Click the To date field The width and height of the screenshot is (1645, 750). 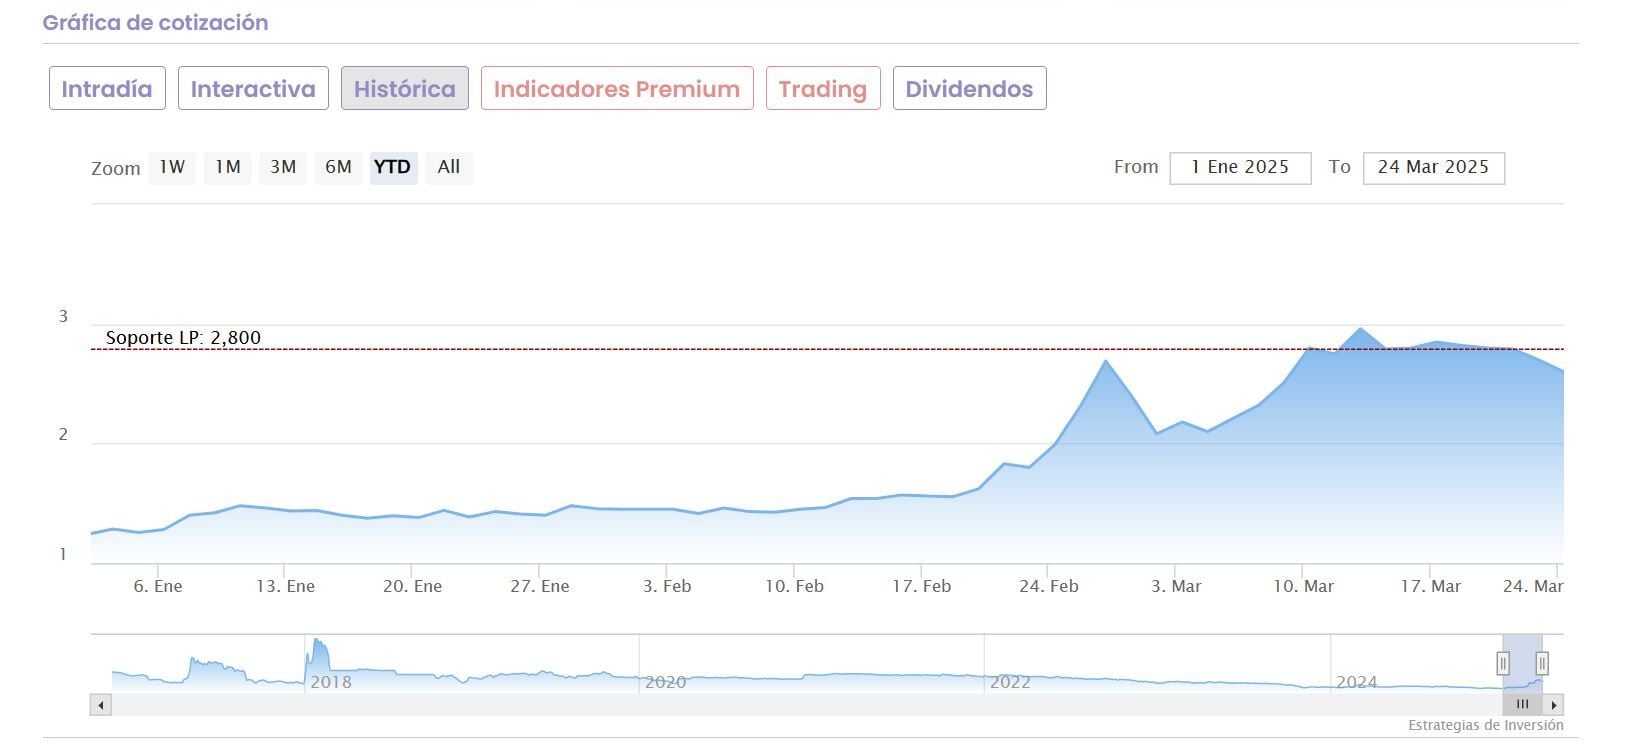point(1432,168)
